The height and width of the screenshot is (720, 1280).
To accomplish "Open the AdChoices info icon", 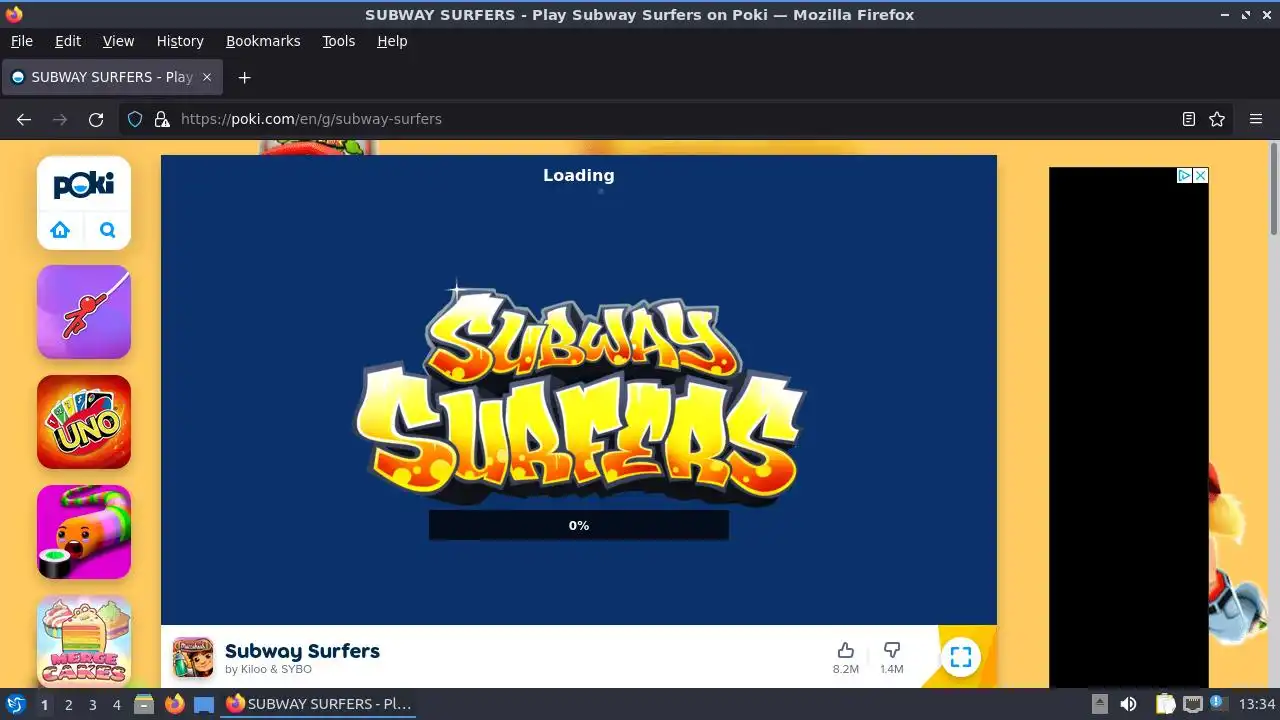I will [1184, 175].
